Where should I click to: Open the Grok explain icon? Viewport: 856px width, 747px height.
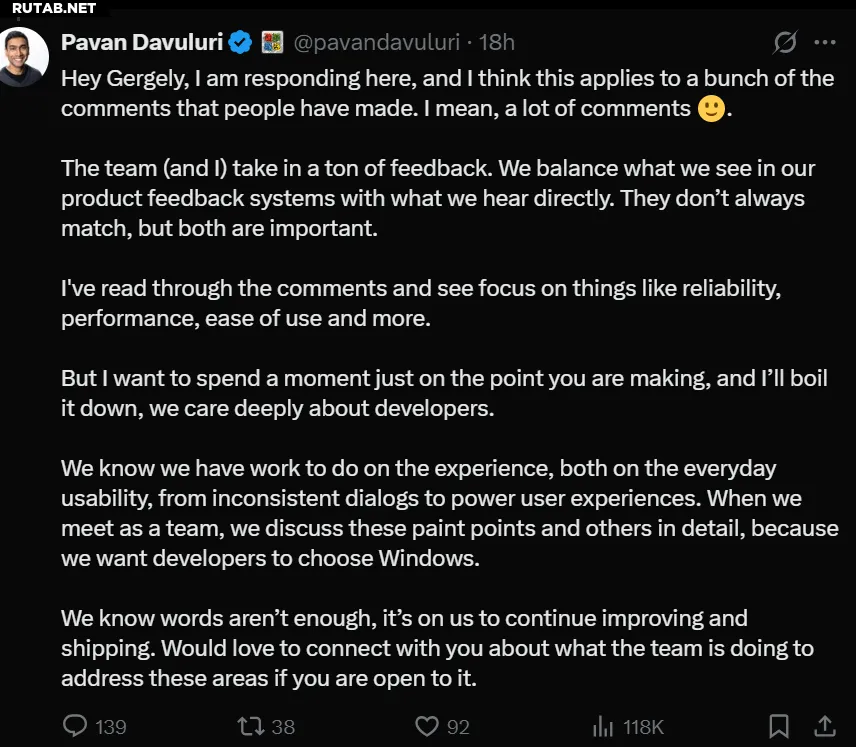[785, 42]
